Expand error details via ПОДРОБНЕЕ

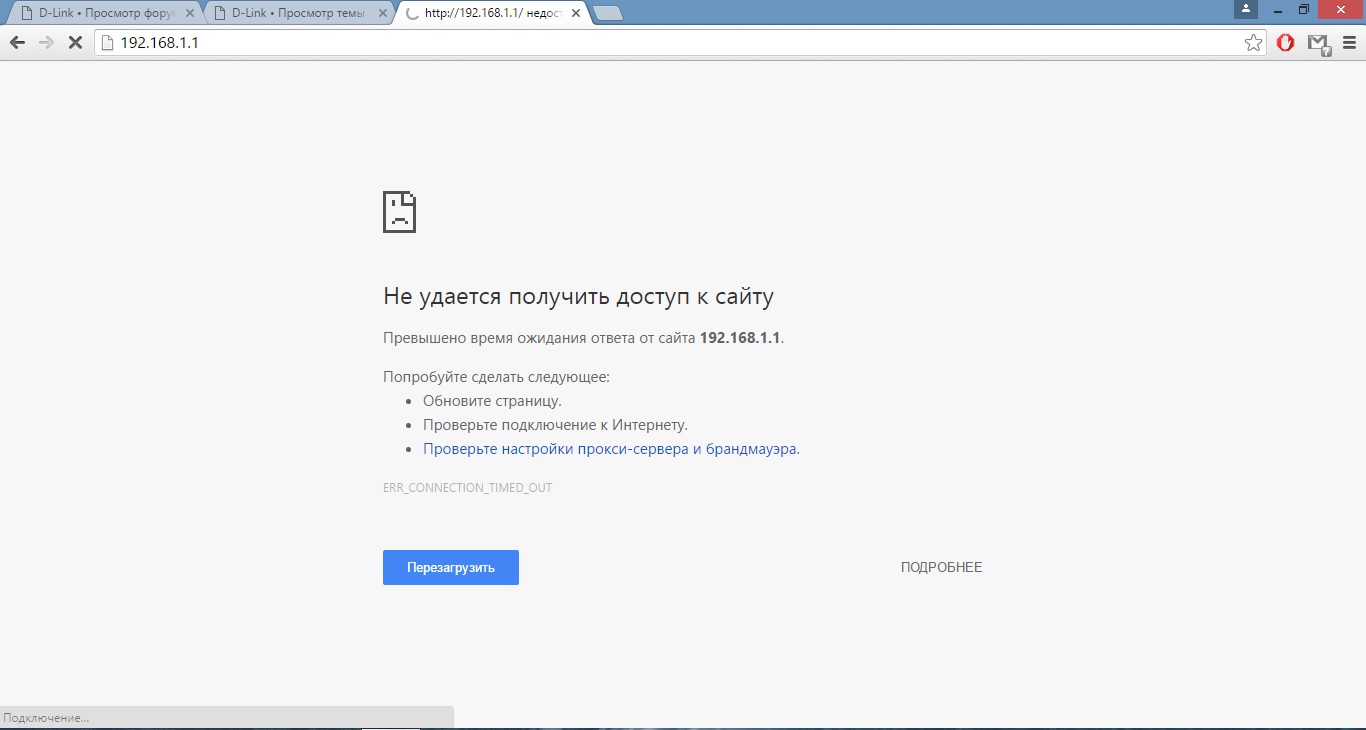(x=941, y=567)
